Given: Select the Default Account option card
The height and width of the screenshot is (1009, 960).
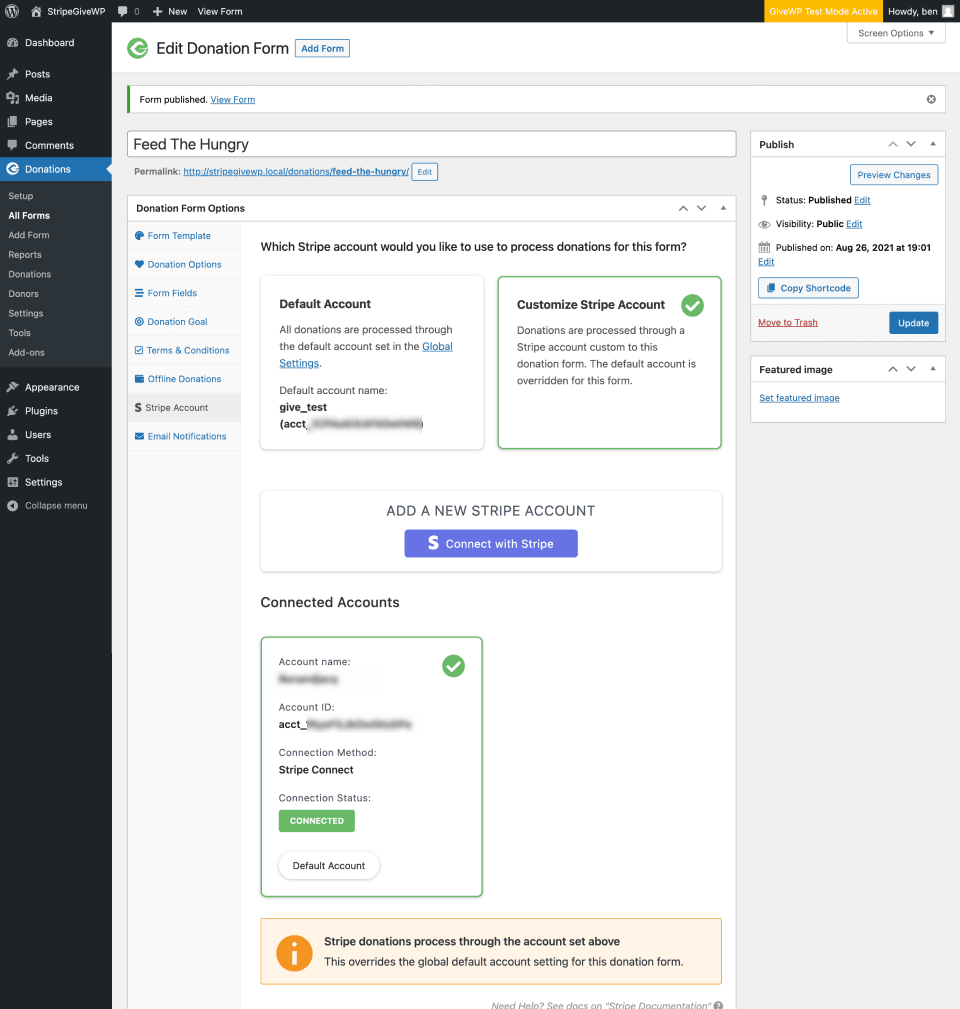Looking at the screenshot, I should [372, 363].
